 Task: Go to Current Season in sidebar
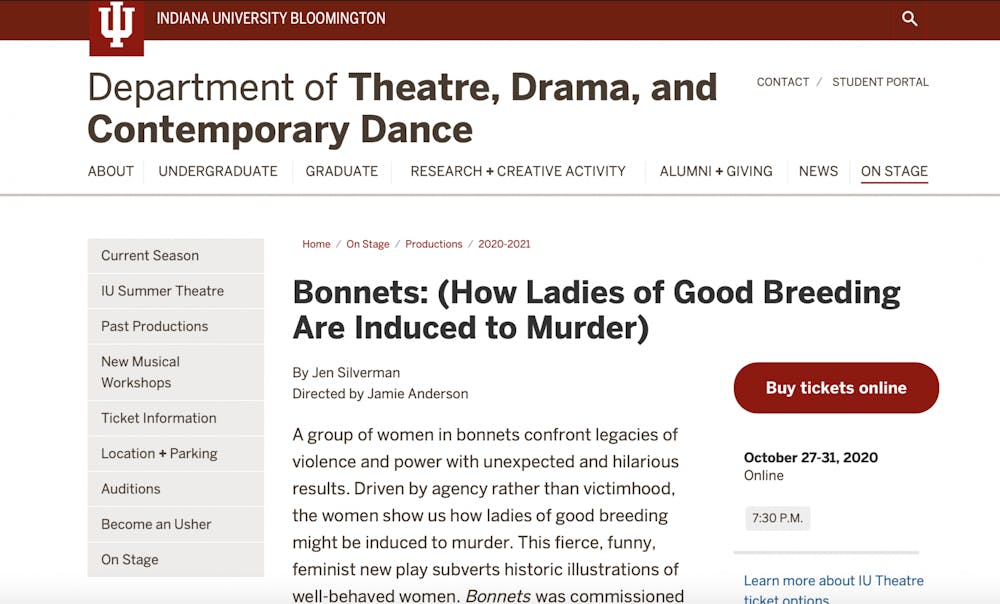[175, 256]
